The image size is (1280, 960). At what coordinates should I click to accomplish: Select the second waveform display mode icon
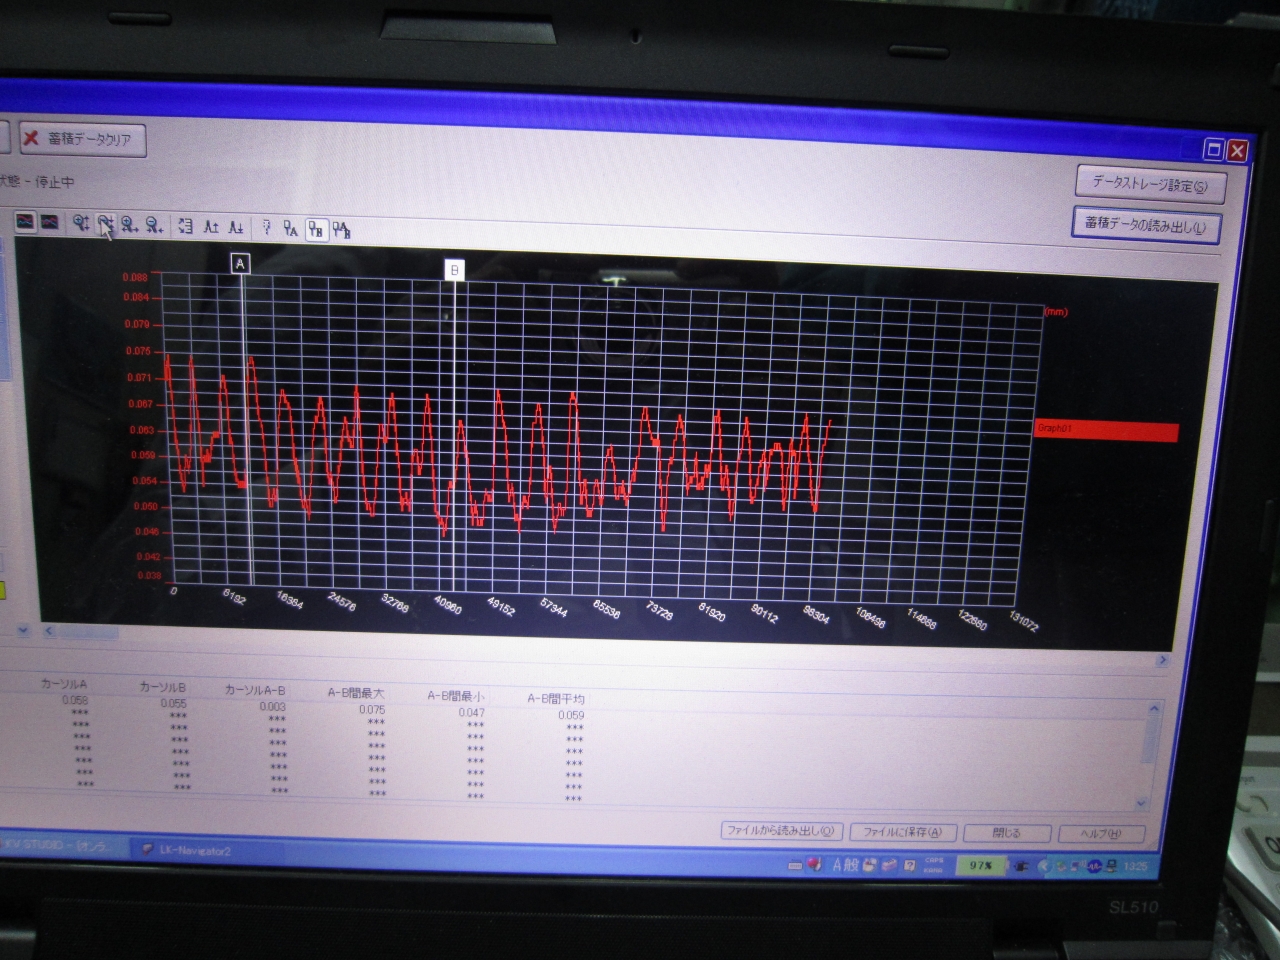click(x=49, y=222)
